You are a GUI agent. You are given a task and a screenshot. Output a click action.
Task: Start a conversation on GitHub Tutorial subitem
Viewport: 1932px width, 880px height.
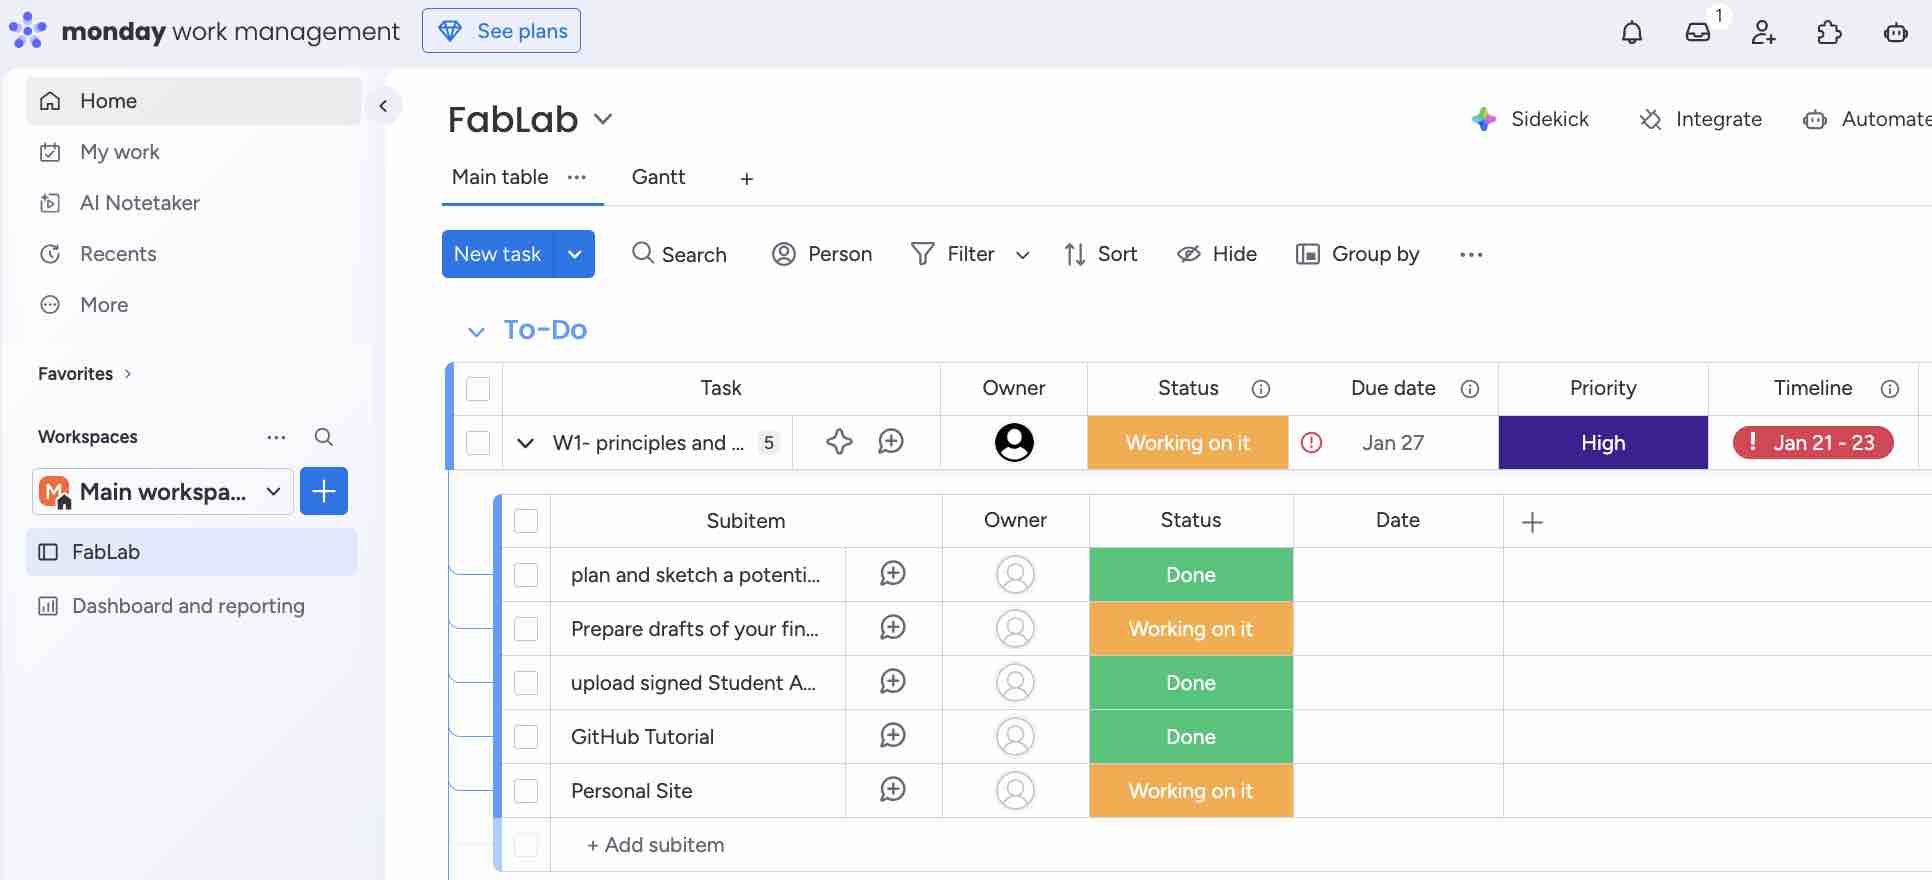pyautogui.click(x=893, y=736)
